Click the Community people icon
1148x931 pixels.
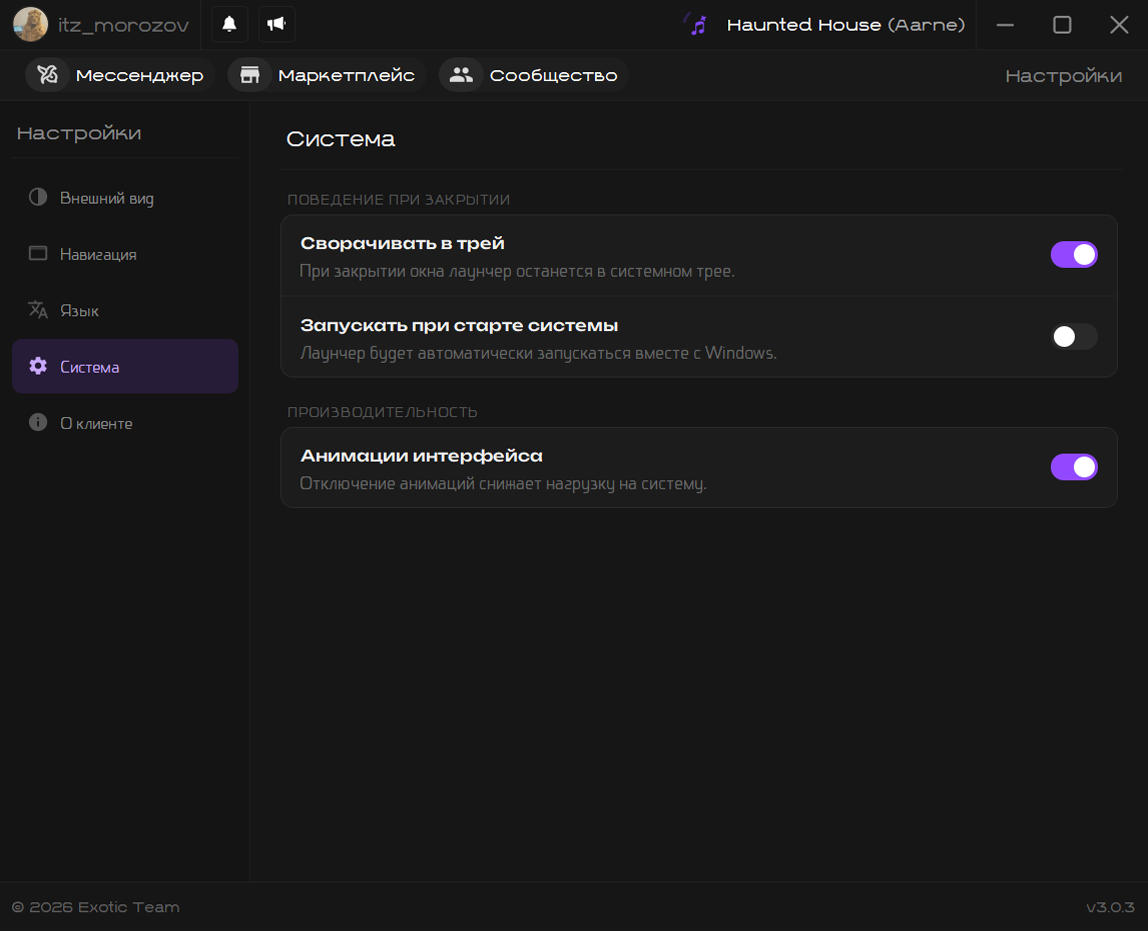tap(461, 75)
